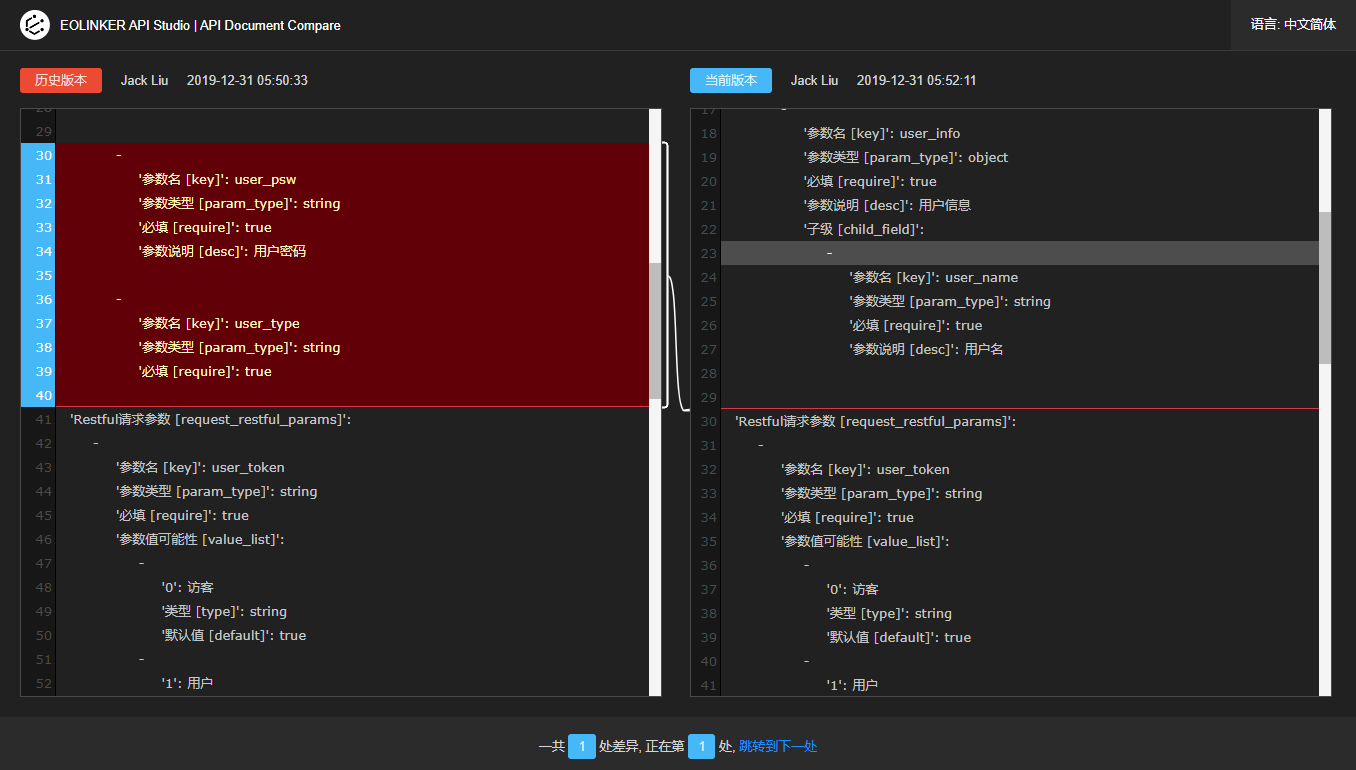Select the 当前版本 blue label

pos(731,80)
